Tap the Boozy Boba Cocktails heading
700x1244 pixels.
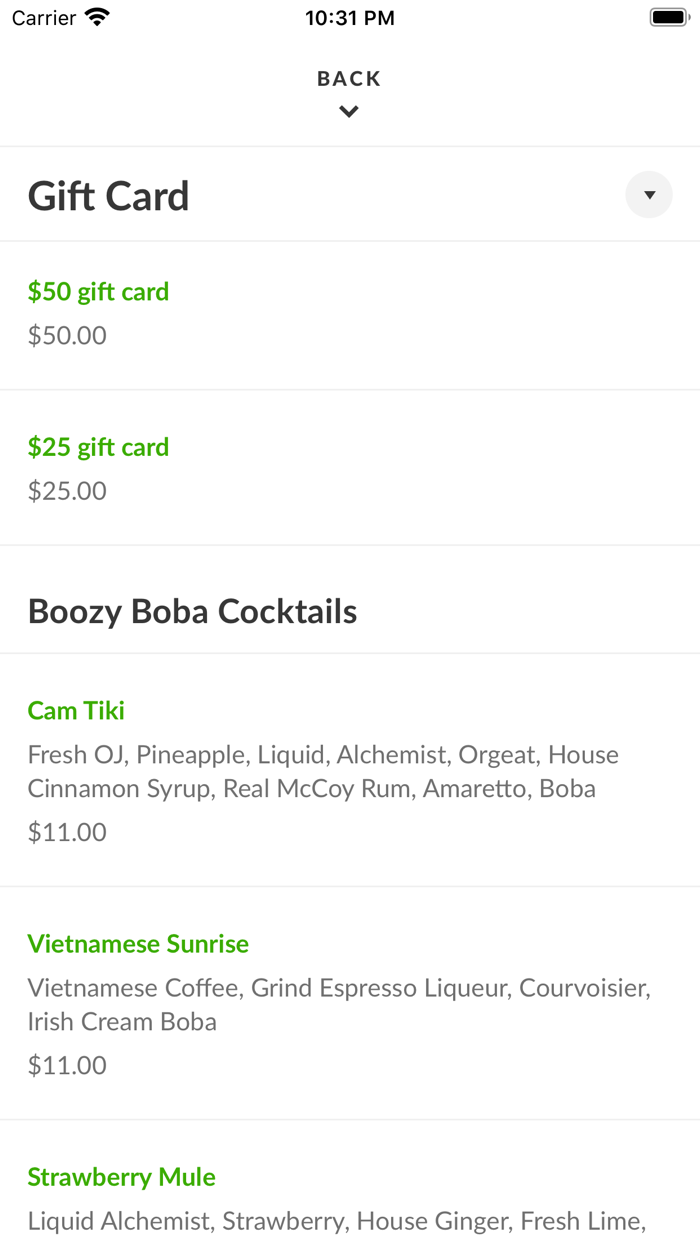click(x=192, y=611)
